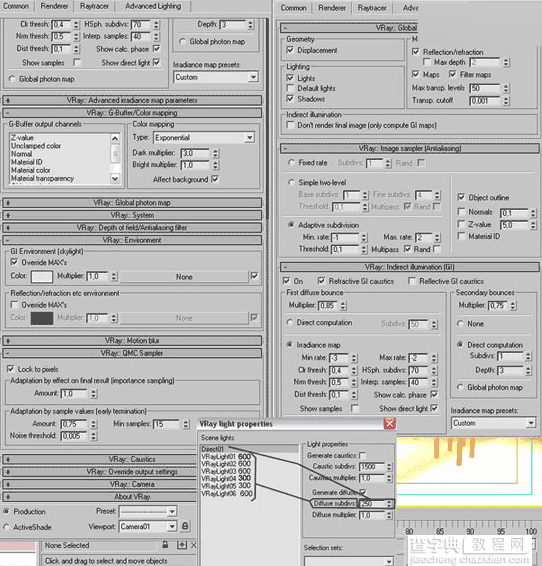The image size is (542, 566).
Task: Open the Selection sets dropdown in light properties
Action: click(x=348, y=561)
